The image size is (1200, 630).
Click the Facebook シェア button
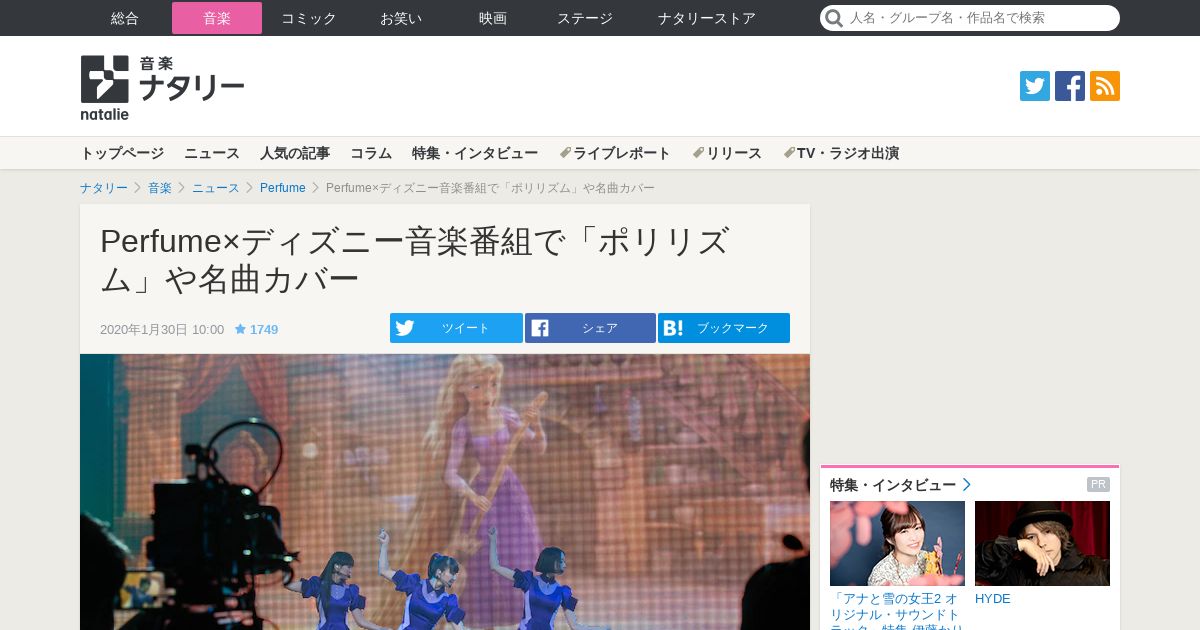tap(590, 328)
